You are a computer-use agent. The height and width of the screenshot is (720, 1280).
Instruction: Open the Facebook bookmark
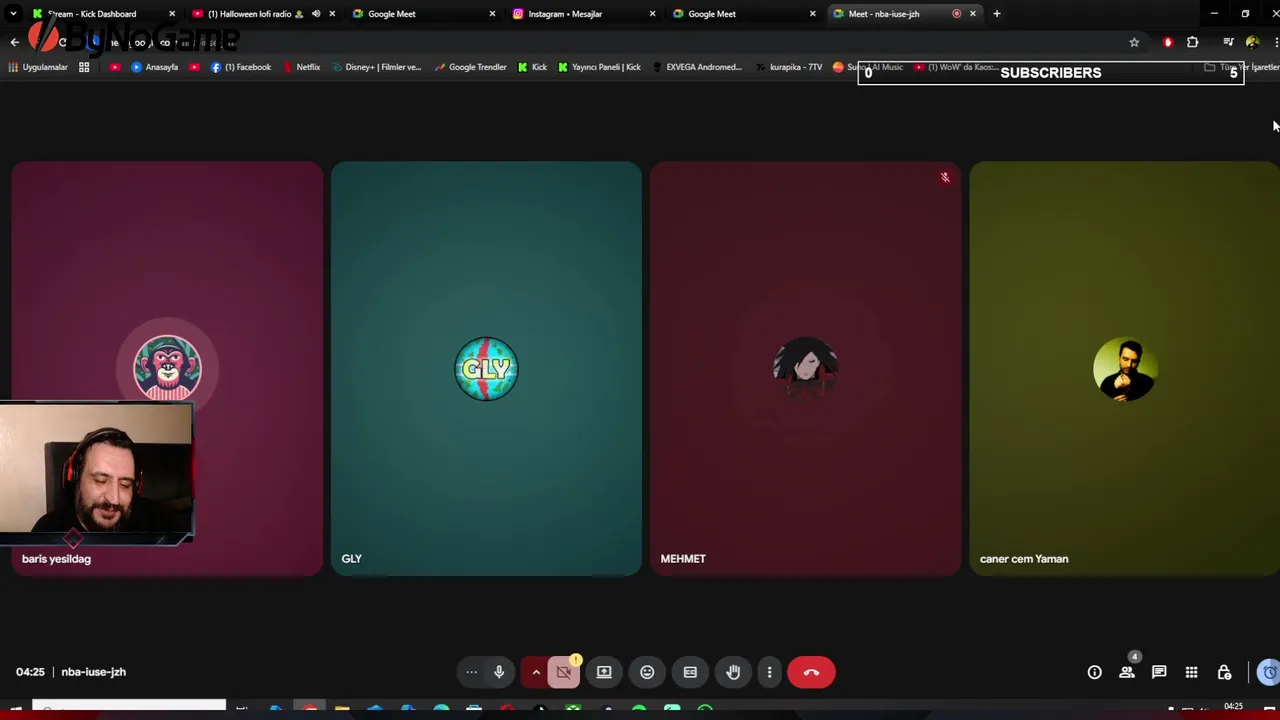click(240, 67)
